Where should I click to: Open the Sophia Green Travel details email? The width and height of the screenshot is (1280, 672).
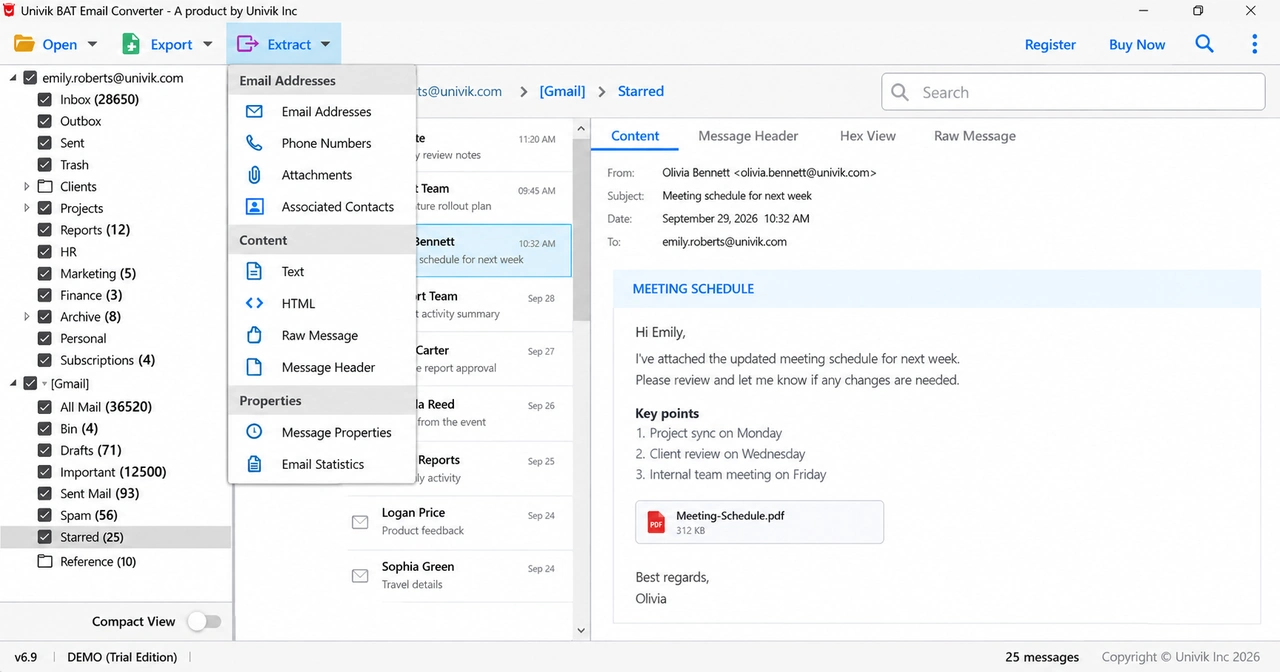pyautogui.click(x=460, y=575)
